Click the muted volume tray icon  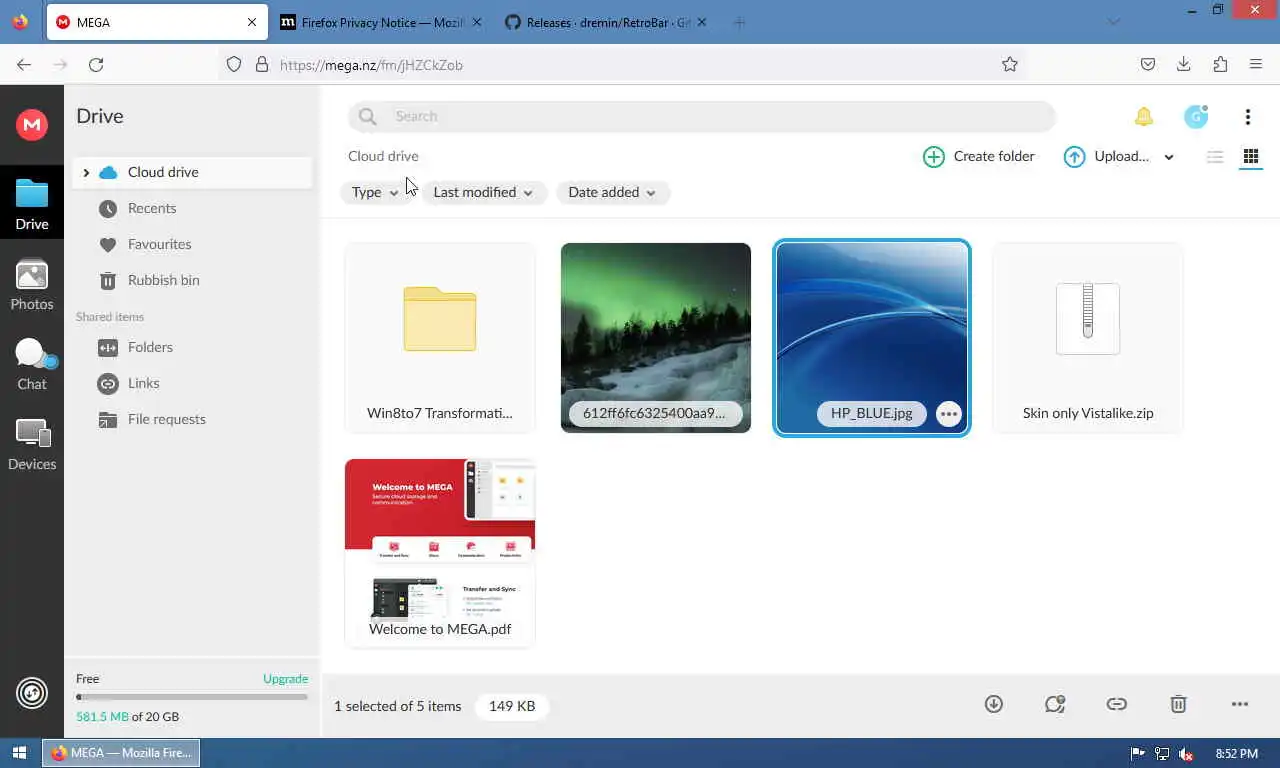tap(1186, 754)
